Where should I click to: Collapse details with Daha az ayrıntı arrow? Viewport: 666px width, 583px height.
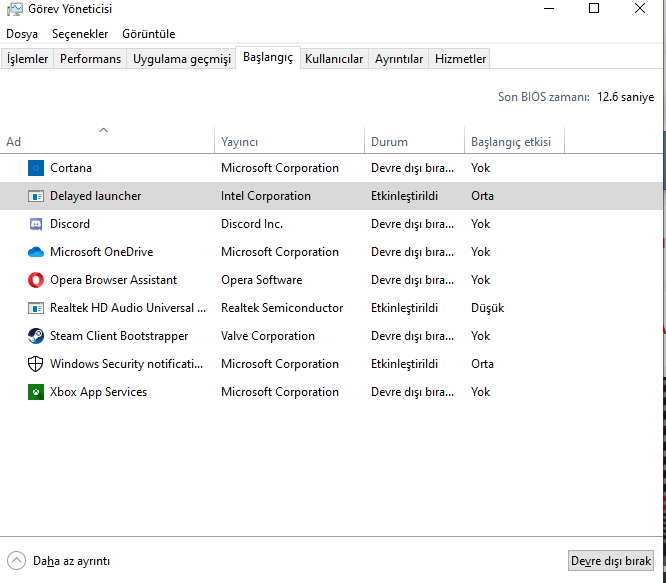pos(17,561)
